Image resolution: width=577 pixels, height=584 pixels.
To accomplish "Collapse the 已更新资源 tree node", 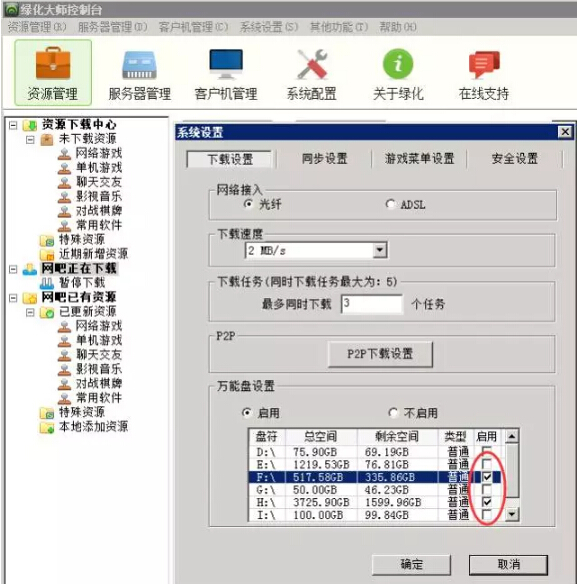I will click(x=30, y=312).
